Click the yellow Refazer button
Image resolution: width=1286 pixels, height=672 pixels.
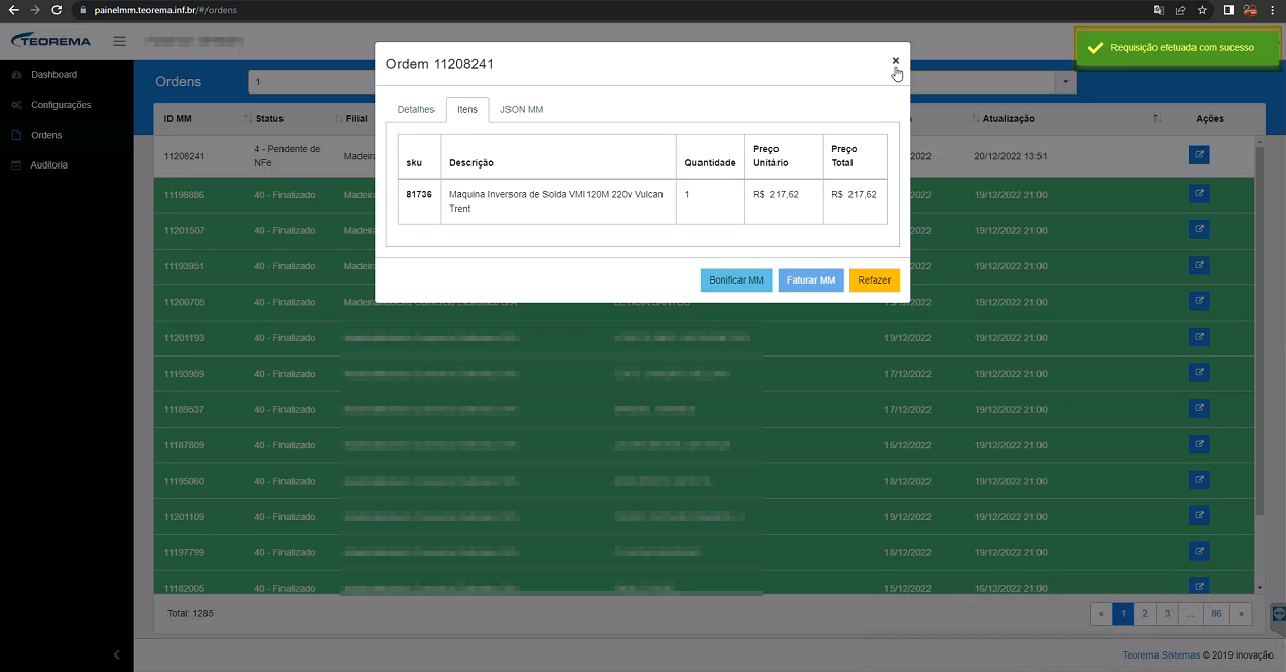(874, 281)
